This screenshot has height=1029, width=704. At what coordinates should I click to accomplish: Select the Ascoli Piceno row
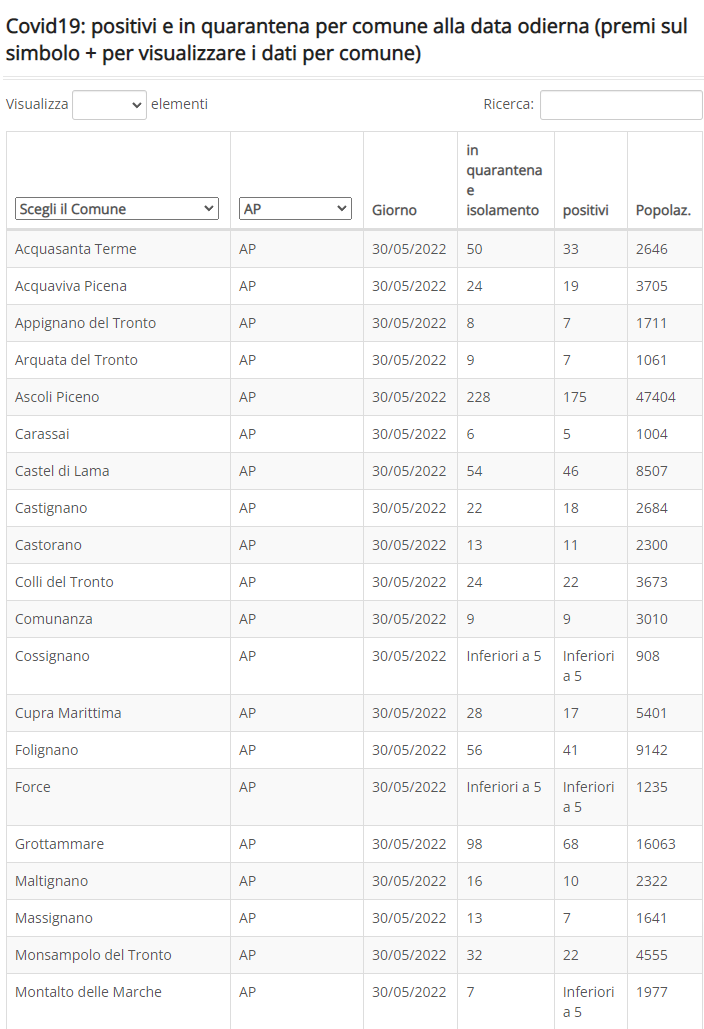pos(354,397)
